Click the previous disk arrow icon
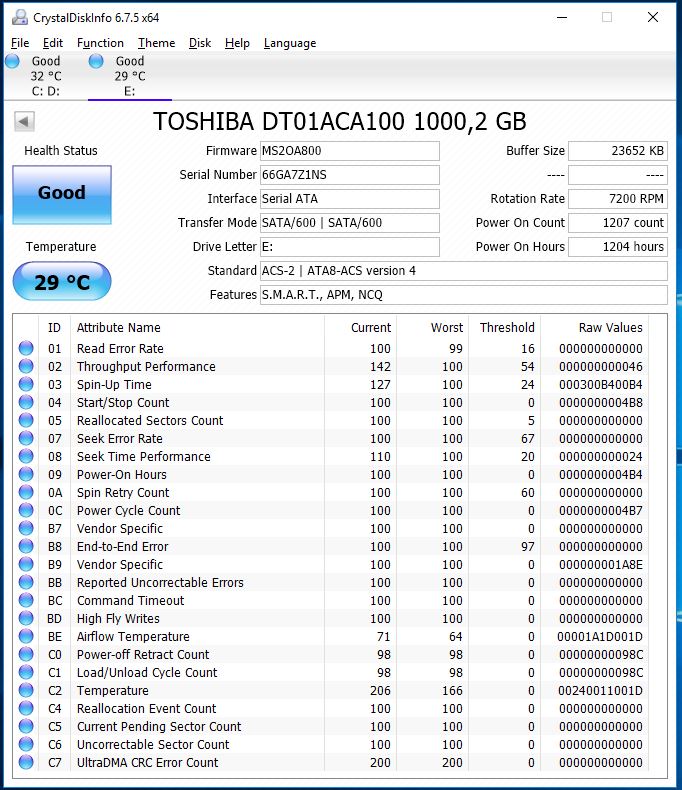 24,121
